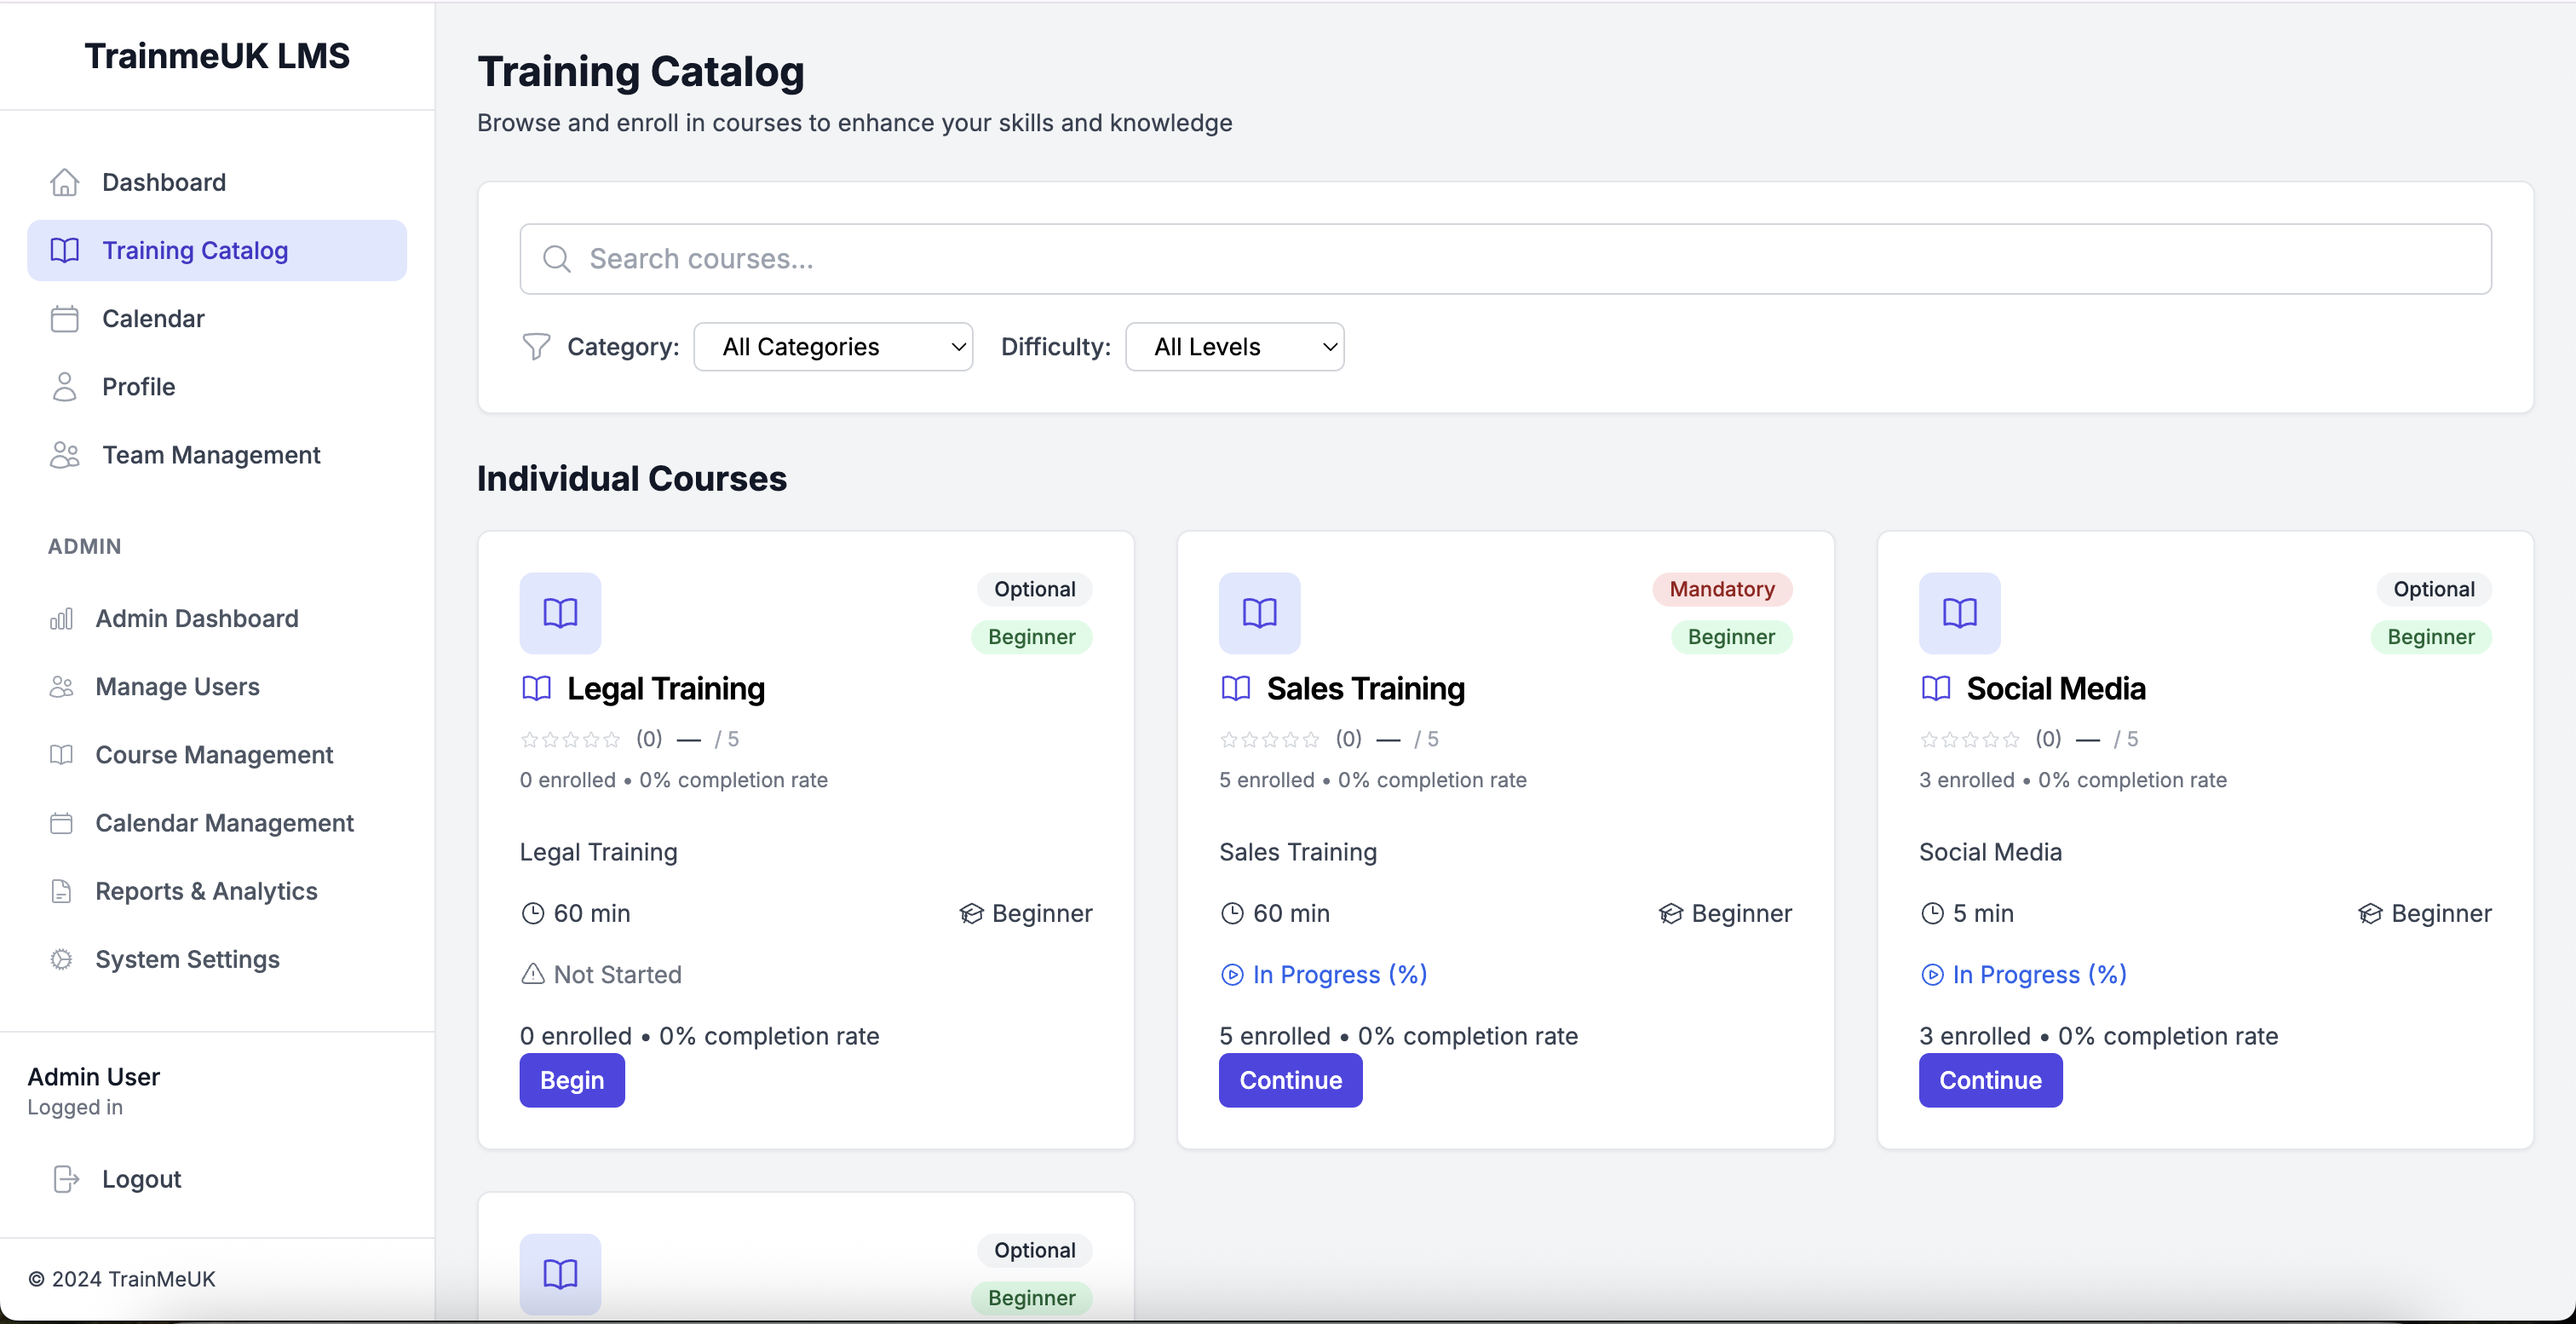This screenshot has width=2576, height=1324.
Task: Click the play icon on Sales Training In Progress
Action: click(x=1231, y=974)
